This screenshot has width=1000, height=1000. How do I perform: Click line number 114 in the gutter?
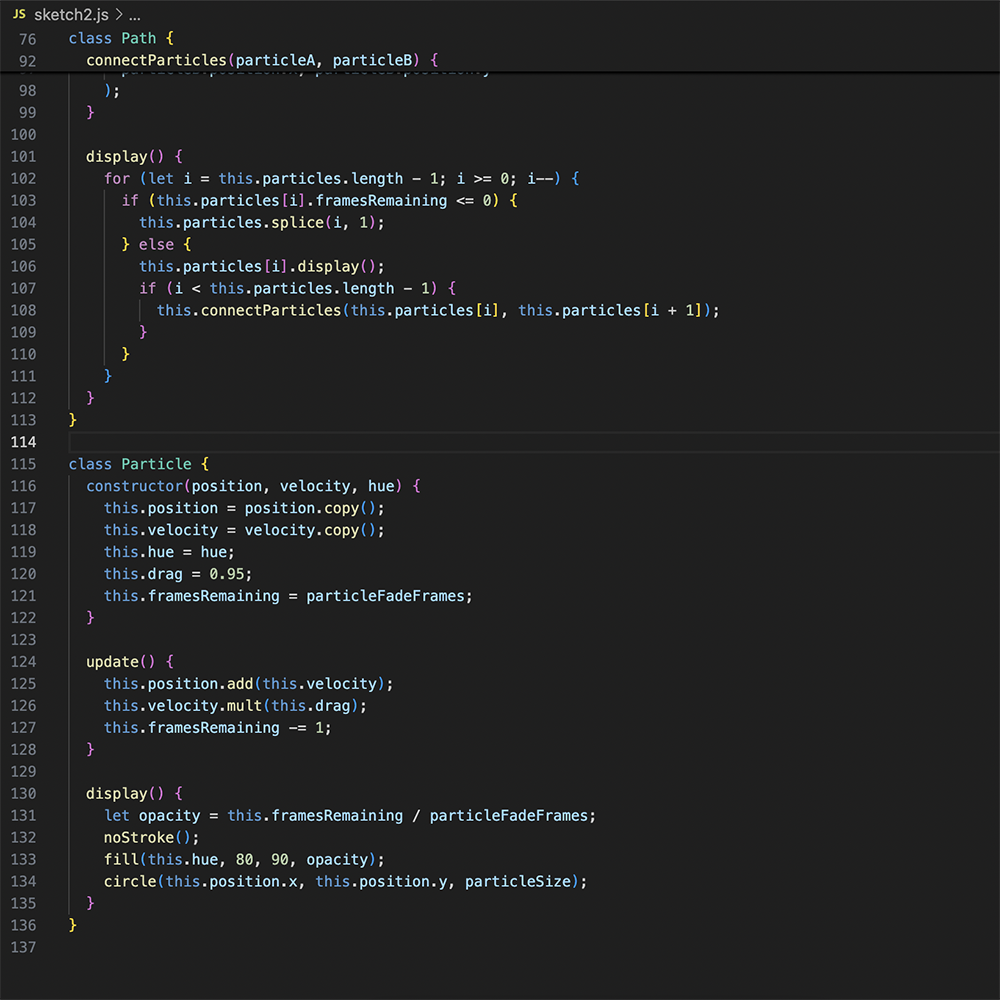point(24,441)
